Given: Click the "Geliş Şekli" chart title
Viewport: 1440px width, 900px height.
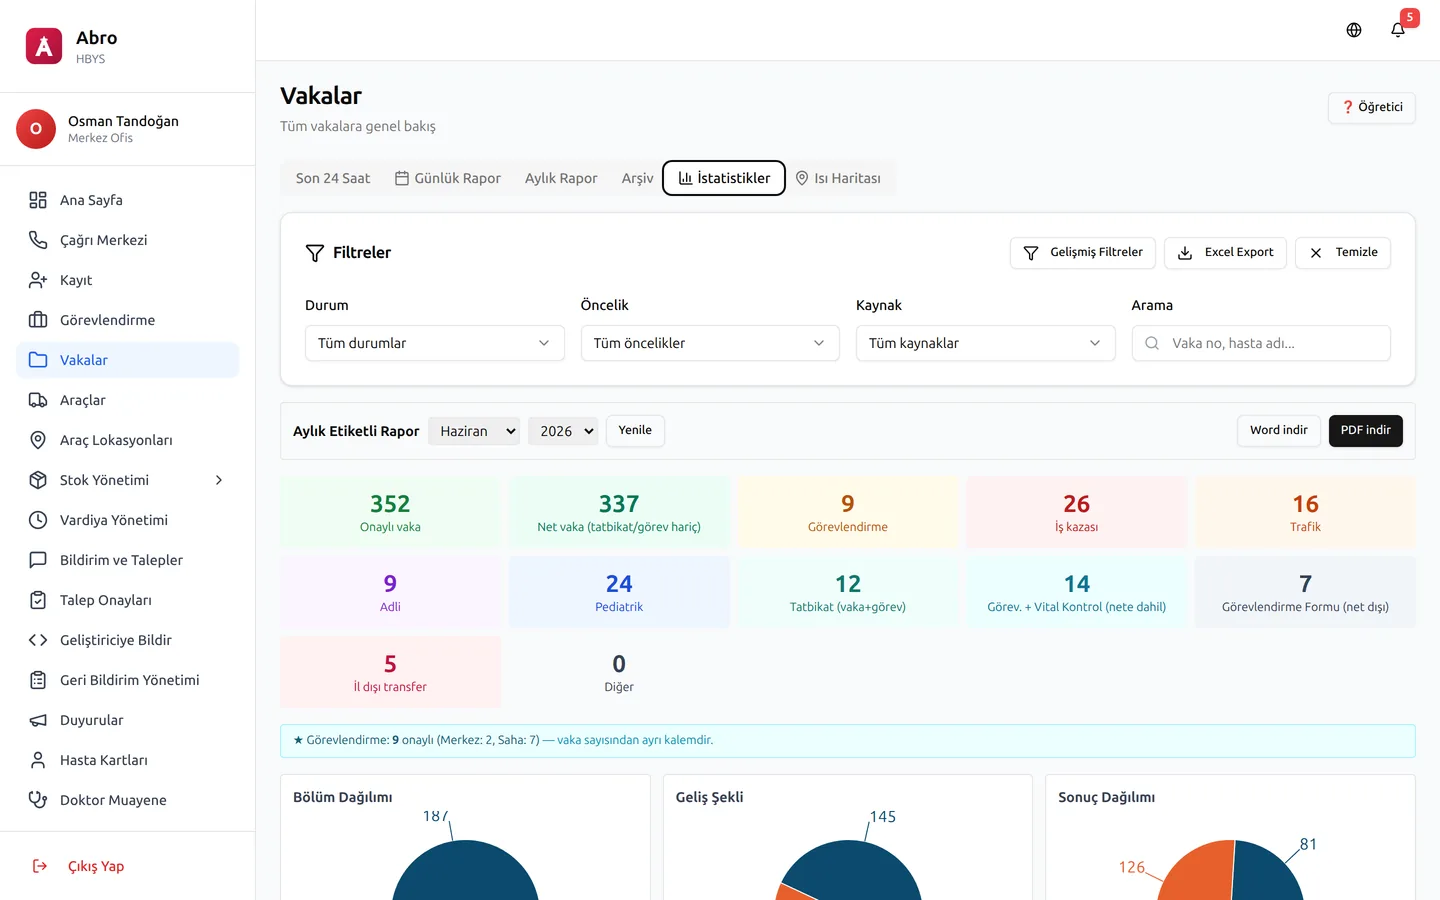Looking at the screenshot, I should coord(710,797).
